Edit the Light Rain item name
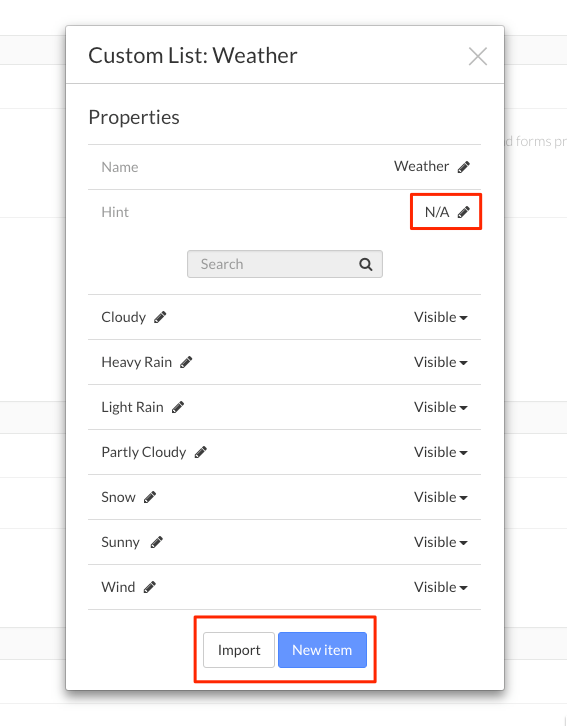This screenshot has height=726, width=567. click(x=178, y=407)
